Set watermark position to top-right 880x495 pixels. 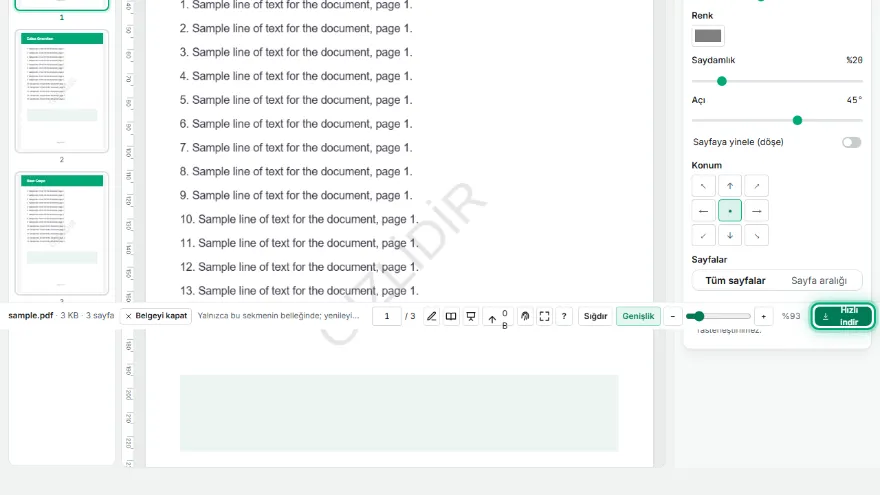coord(757,186)
